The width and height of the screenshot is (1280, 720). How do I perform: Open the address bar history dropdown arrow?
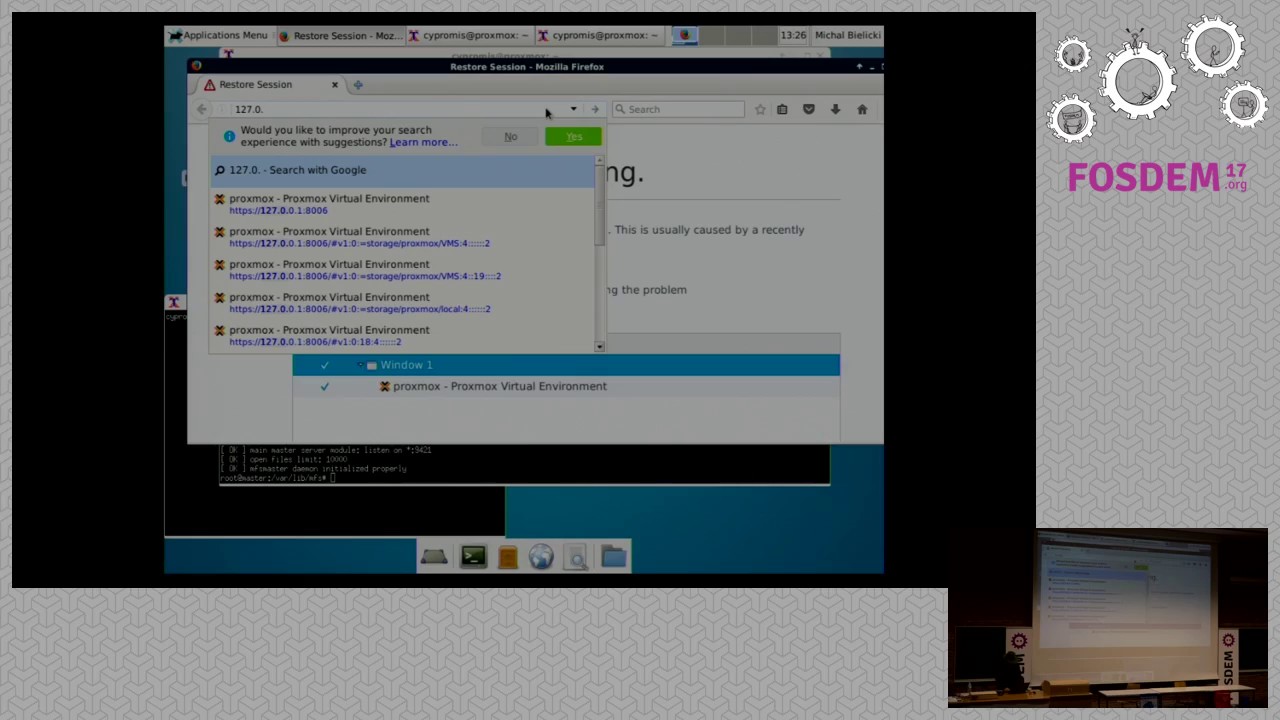[x=573, y=109]
